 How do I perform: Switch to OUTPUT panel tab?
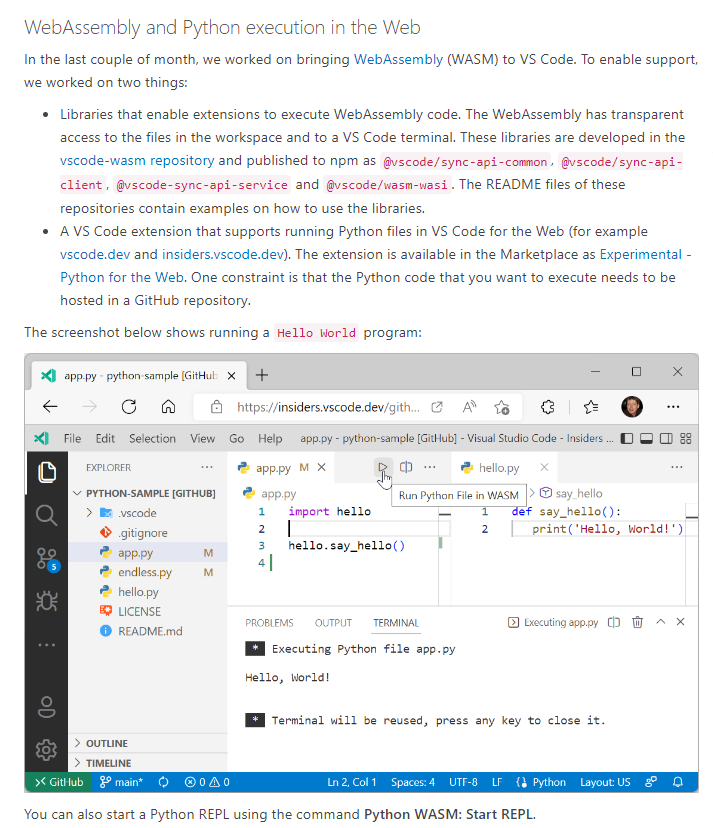pyautogui.click(x=333, y=623)
